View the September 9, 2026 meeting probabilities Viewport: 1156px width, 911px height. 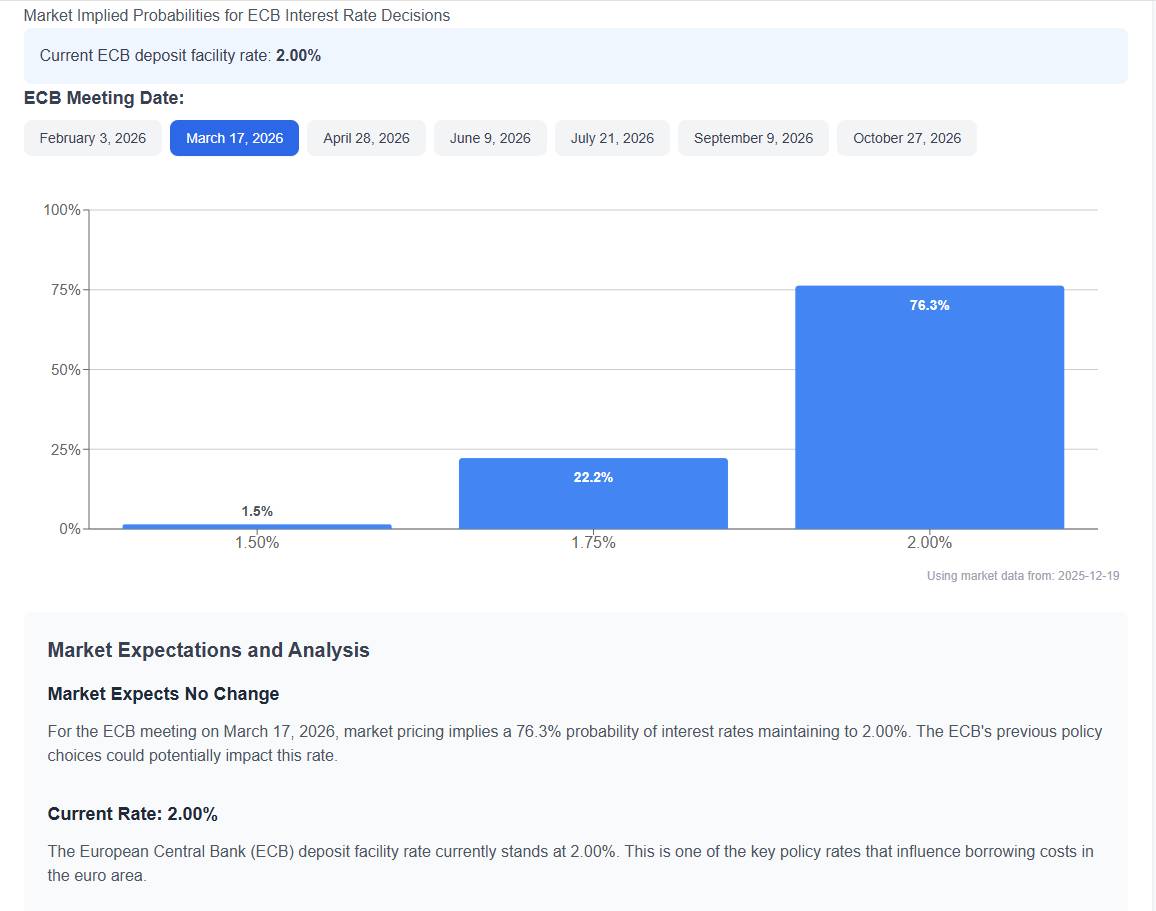753,138
